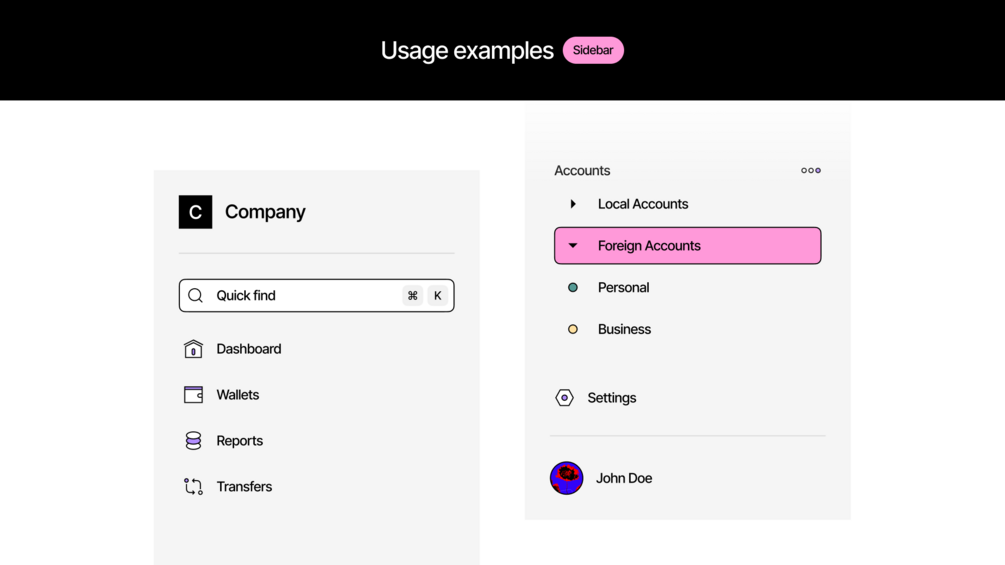1005x565 pixels.
Task: Open the Personal account item
Action: click(623, 288)
